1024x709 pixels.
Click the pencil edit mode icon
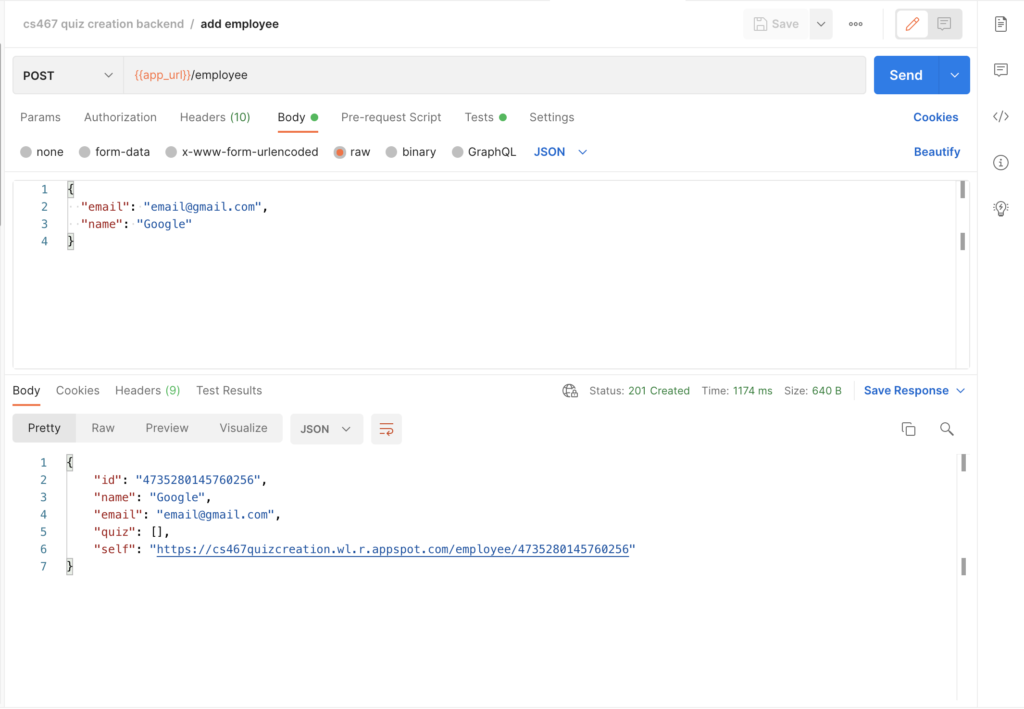point(912,24)
